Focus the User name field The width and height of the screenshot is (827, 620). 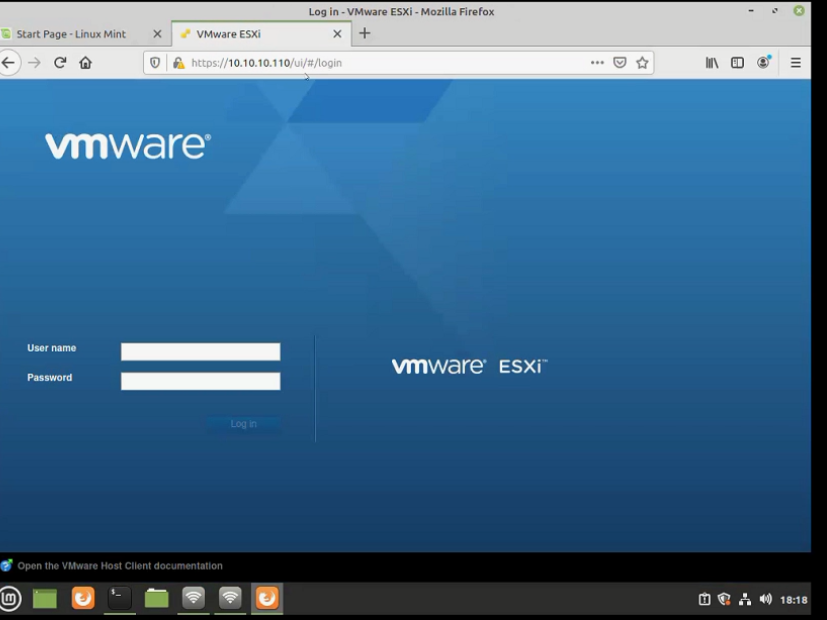point(200,352)
